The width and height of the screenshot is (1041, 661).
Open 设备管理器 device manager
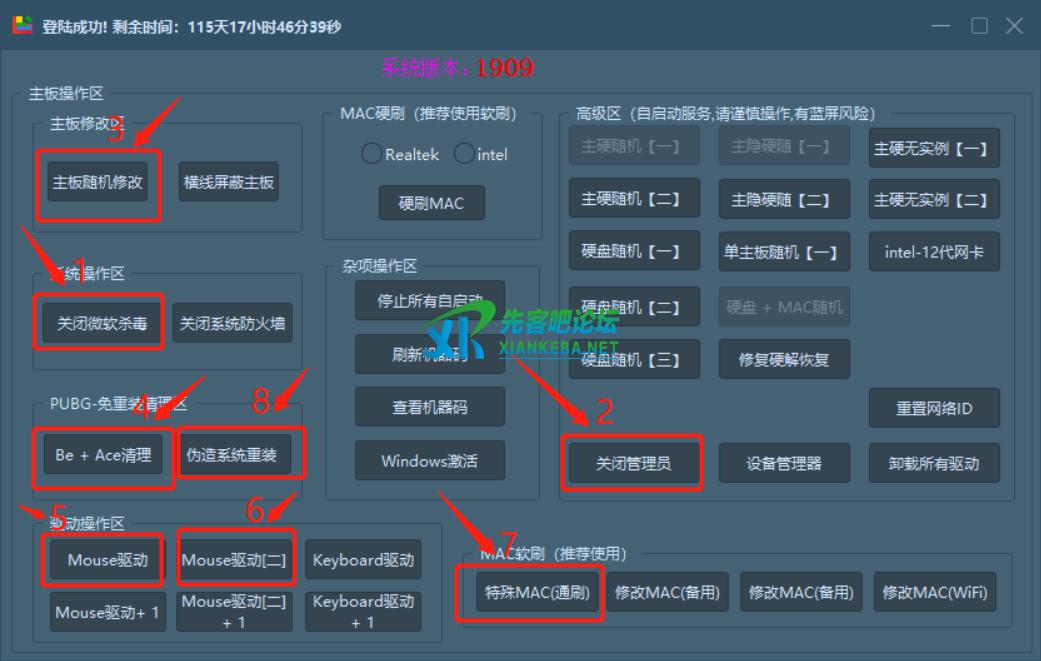784,462
